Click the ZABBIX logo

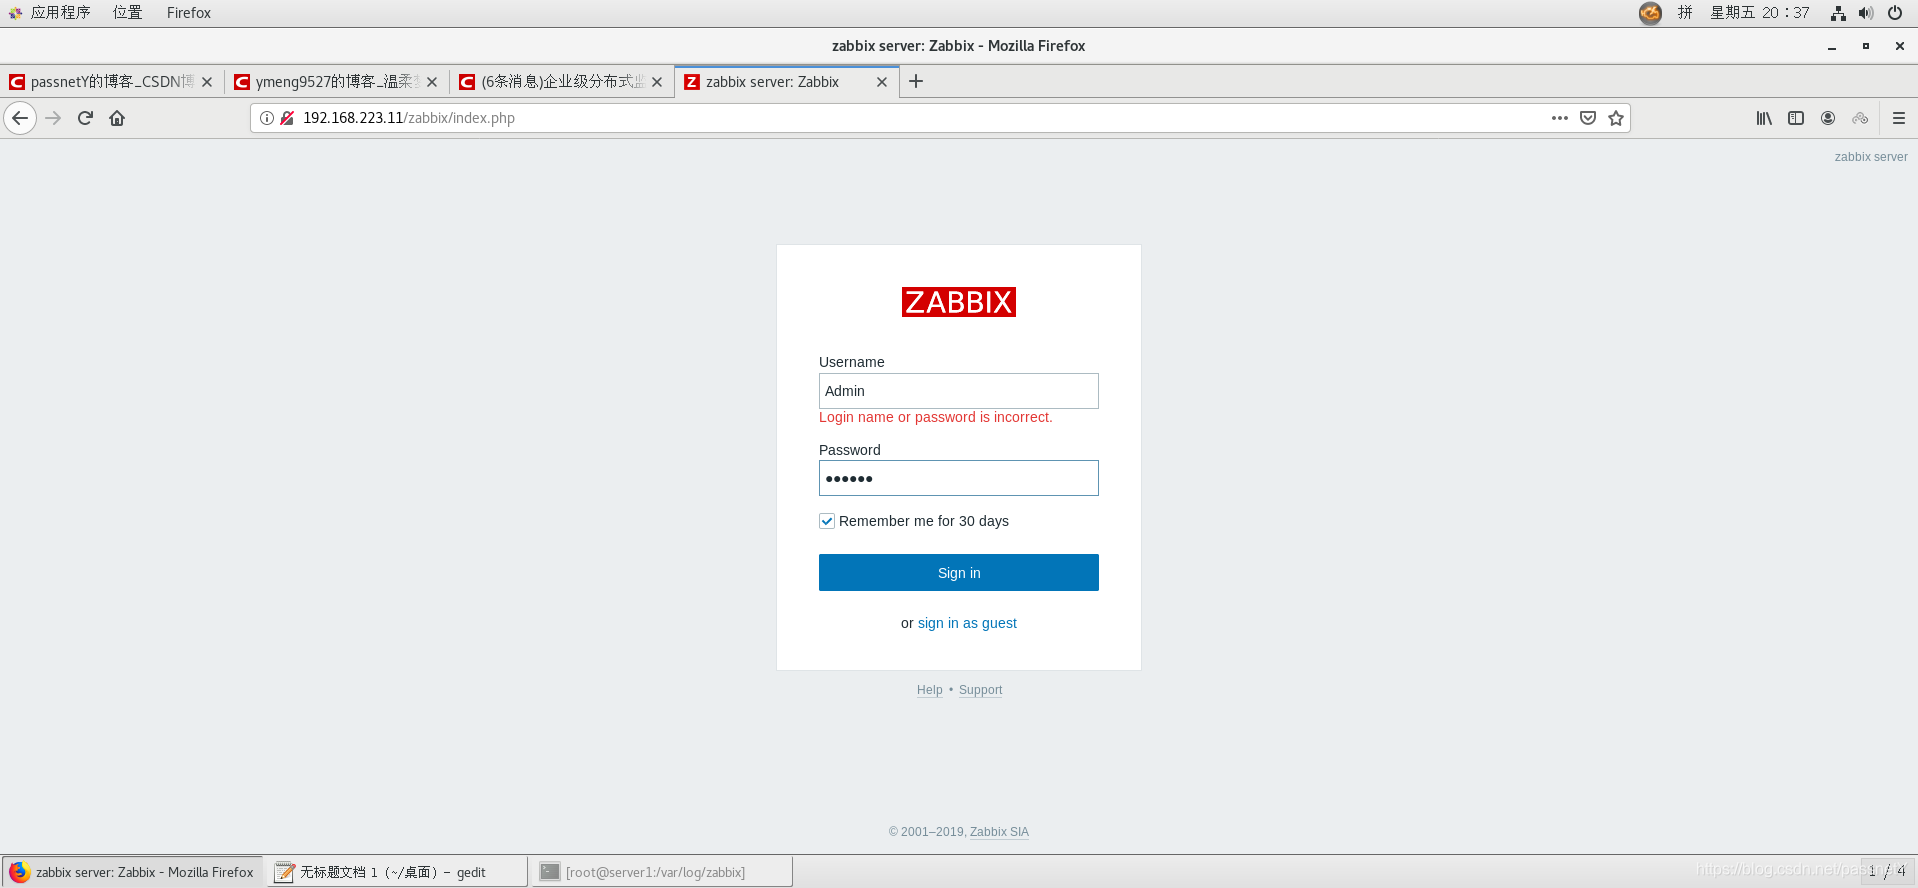point(959,302)
